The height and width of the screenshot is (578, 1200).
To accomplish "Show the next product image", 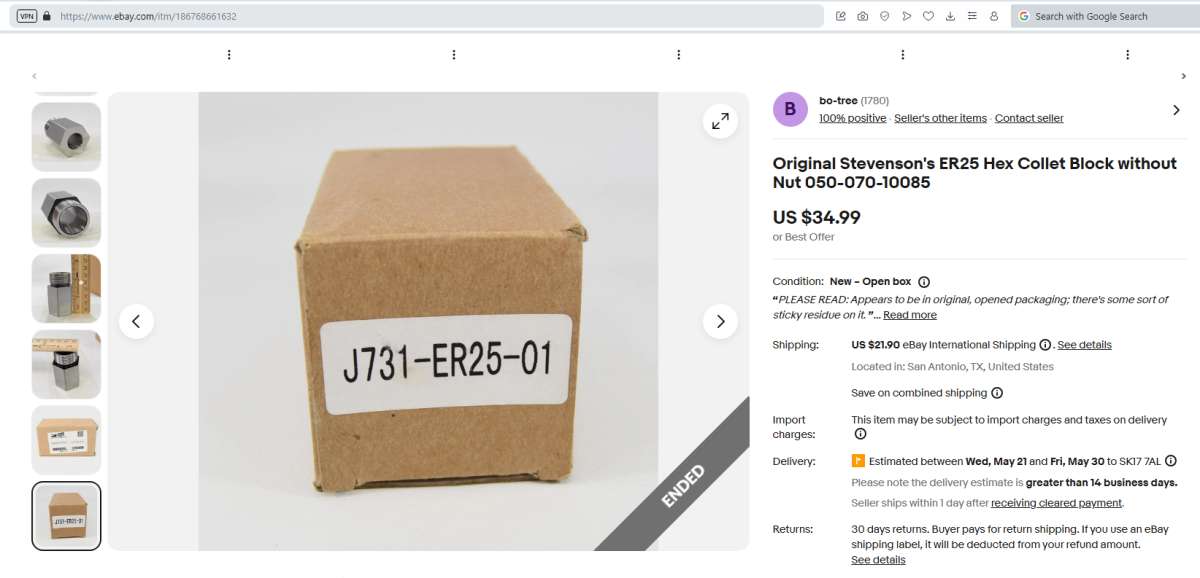I will (x=720, y=321).
